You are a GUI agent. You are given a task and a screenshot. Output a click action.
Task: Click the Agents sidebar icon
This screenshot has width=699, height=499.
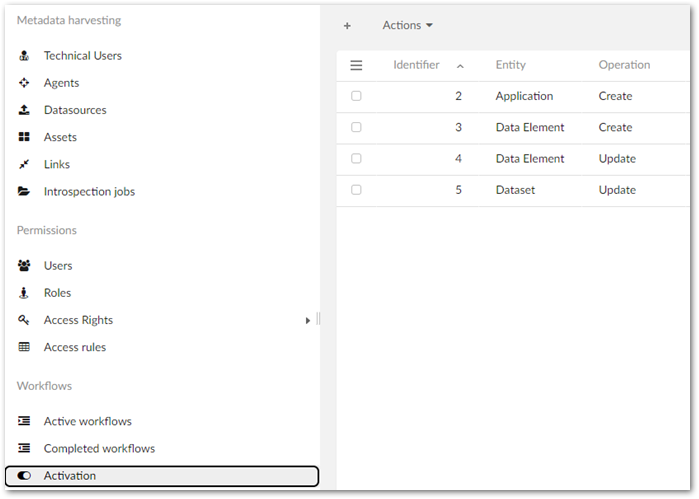click(24, 83)
